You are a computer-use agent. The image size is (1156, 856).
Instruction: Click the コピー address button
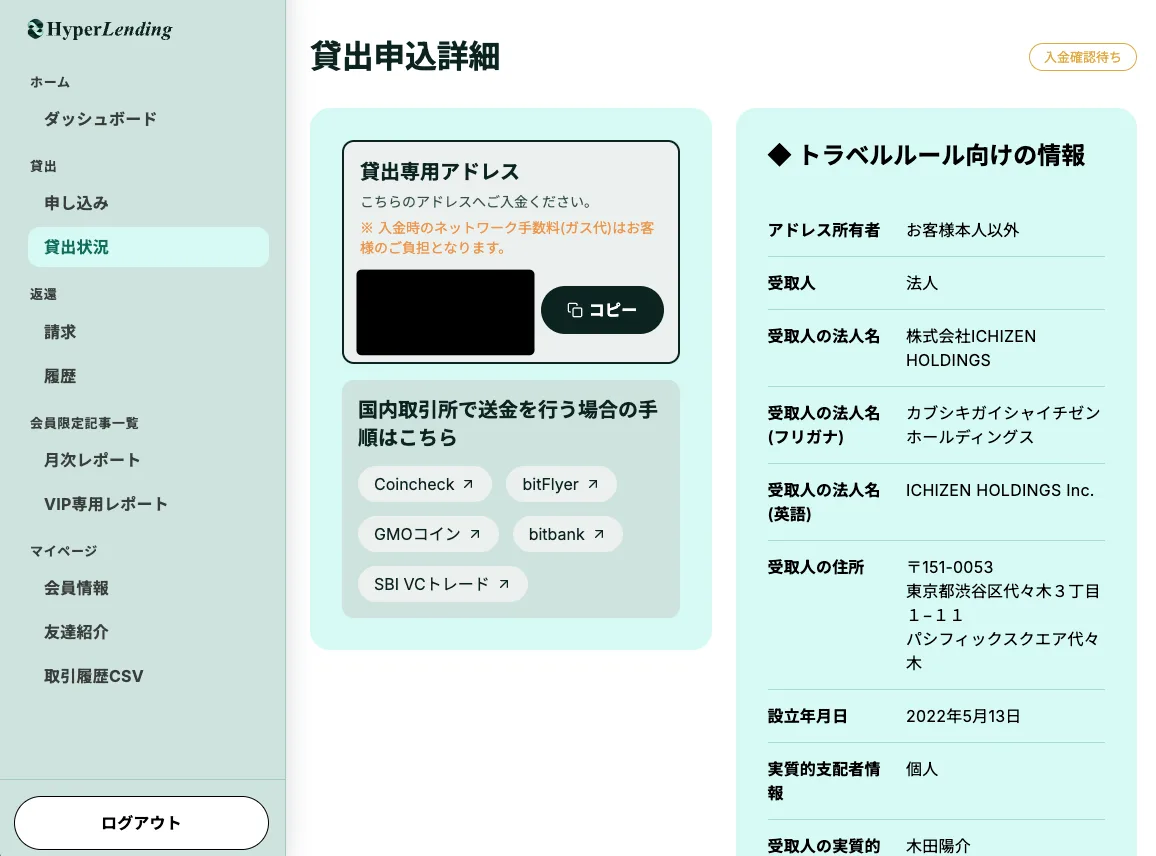coord(602,310)
